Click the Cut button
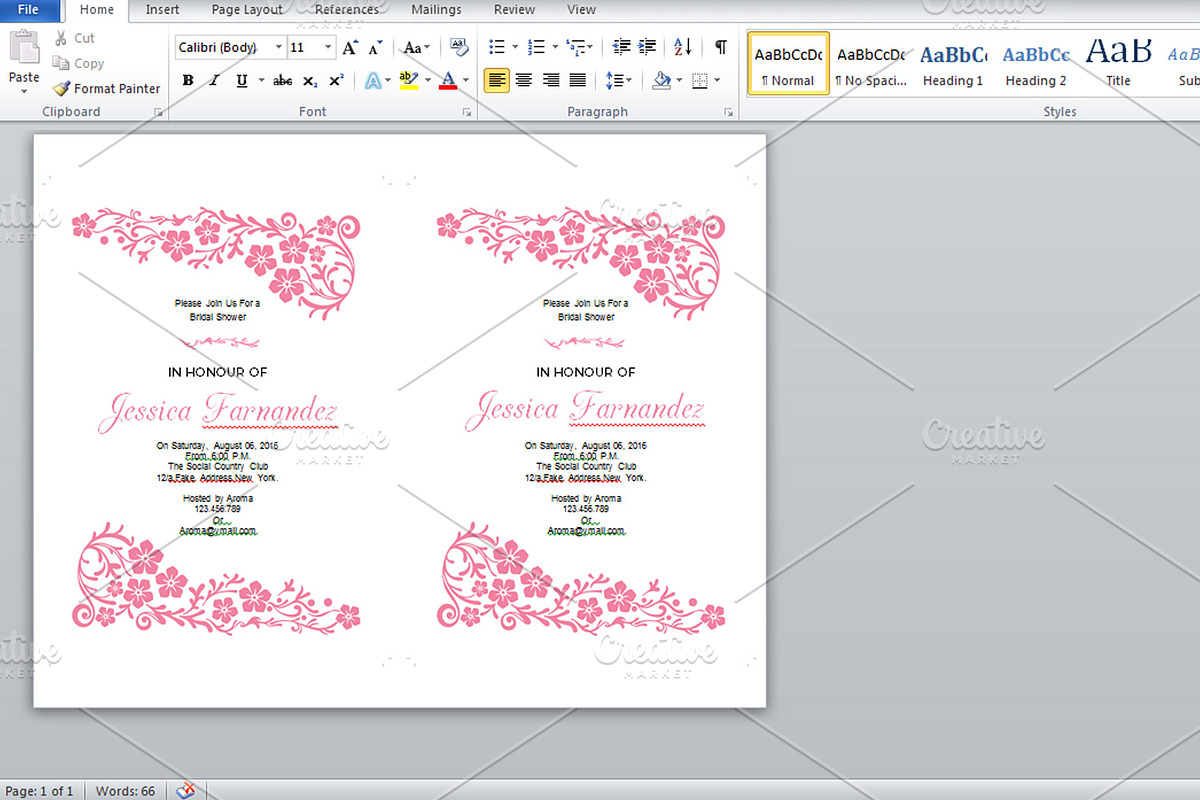 pos(75,38)
